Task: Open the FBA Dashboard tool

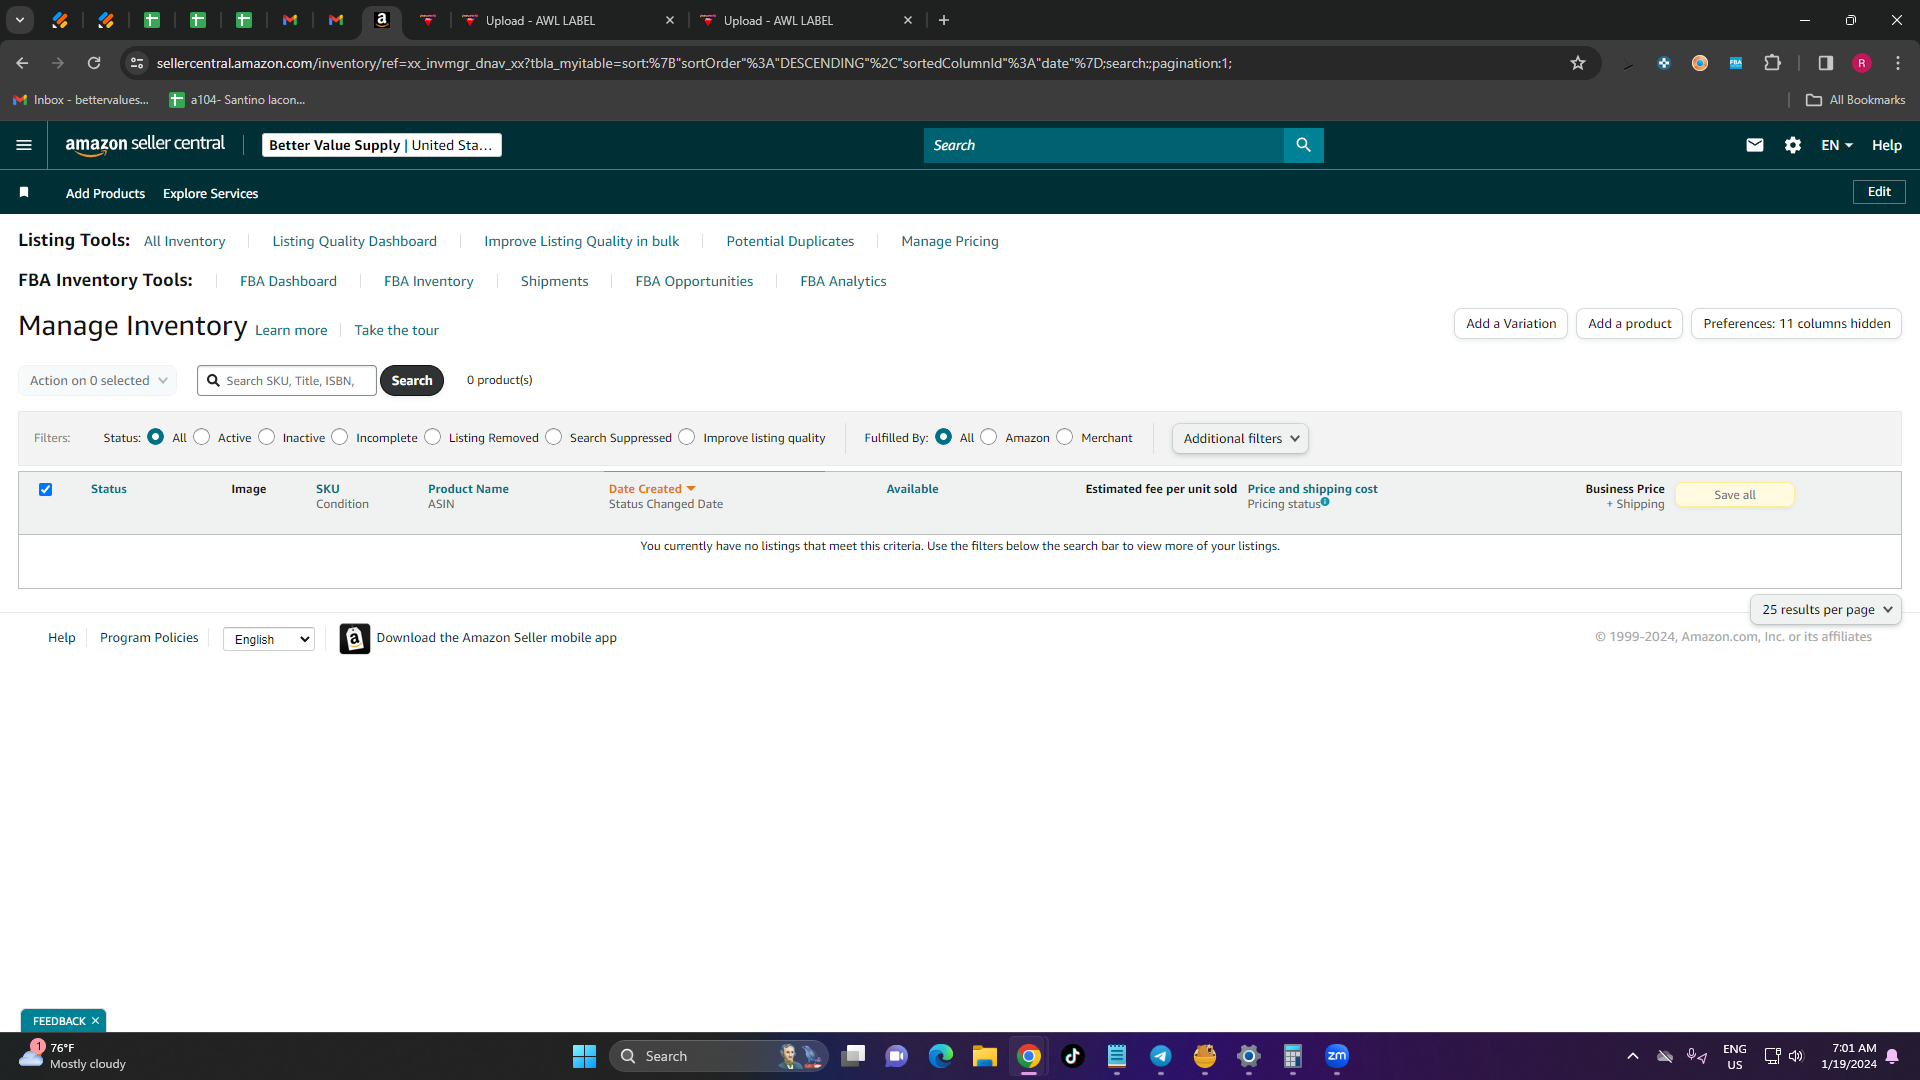Action: pos(288,281)
